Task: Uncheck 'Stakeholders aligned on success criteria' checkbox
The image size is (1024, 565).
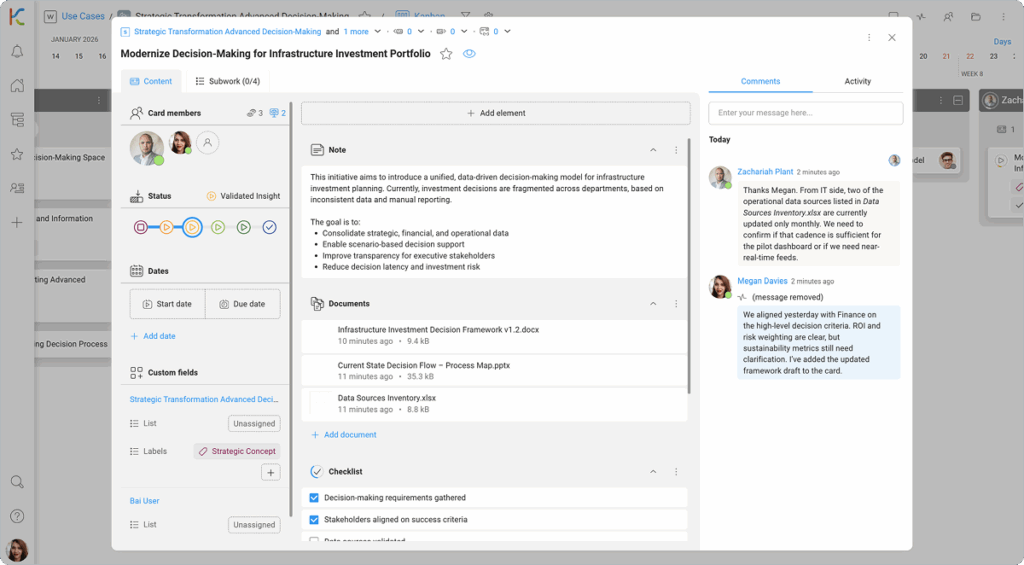Action: 314,520
